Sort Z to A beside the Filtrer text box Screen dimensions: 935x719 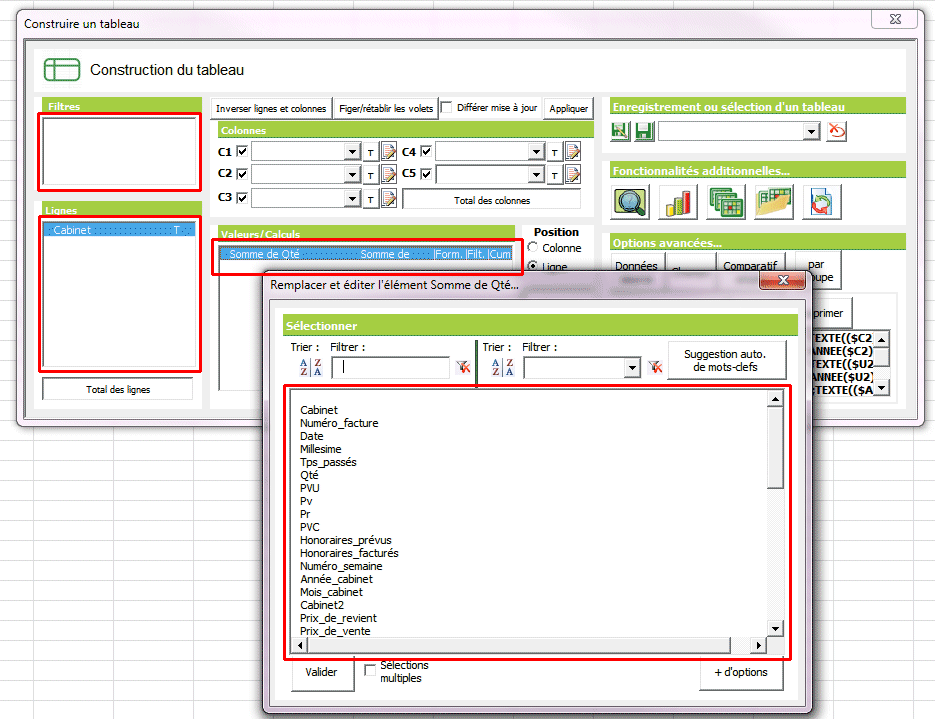pos(317,367)
